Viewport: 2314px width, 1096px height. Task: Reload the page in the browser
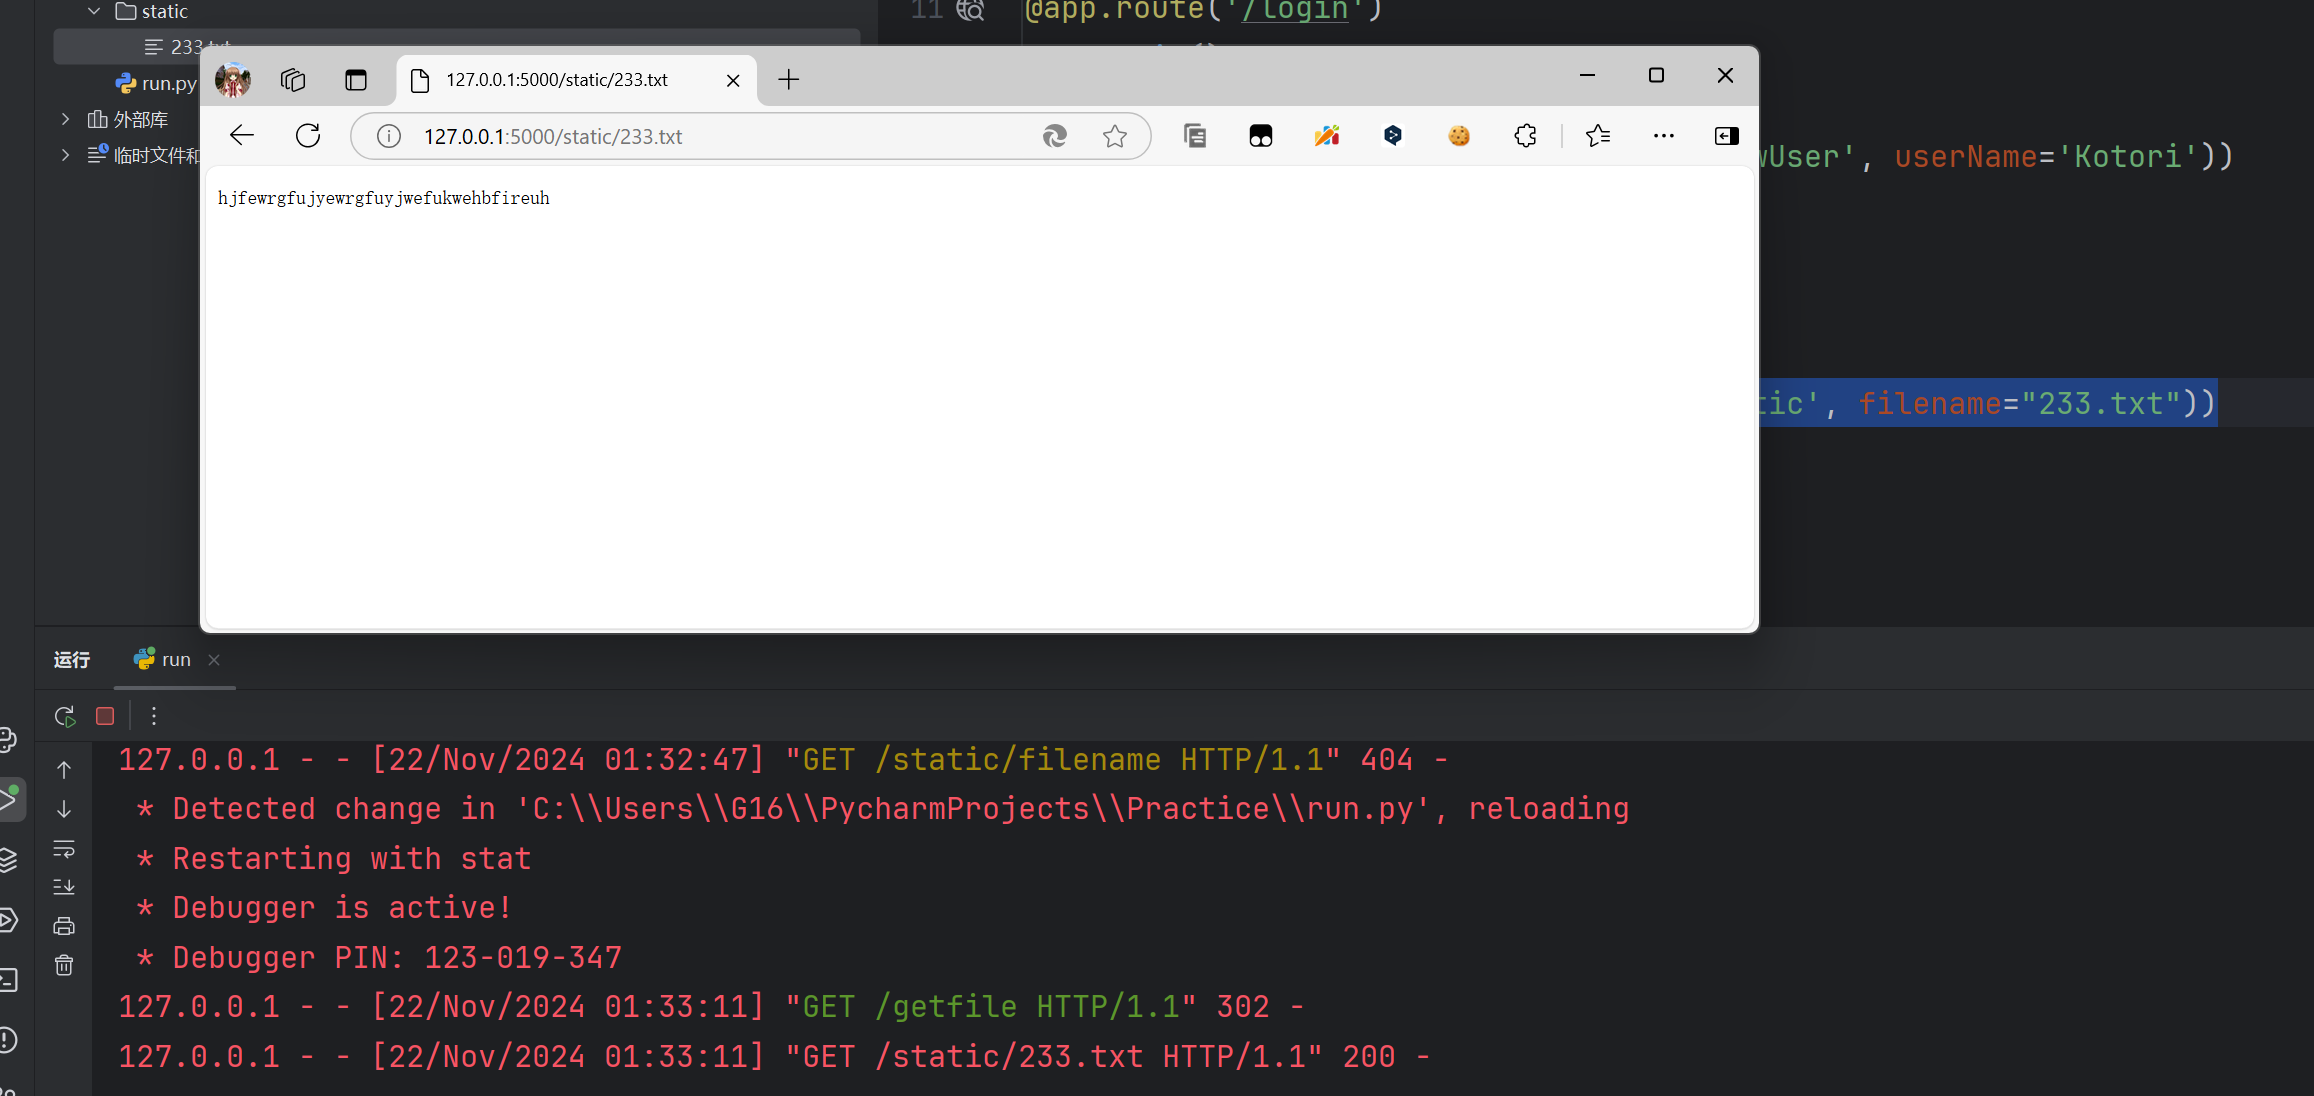(307, 135)
